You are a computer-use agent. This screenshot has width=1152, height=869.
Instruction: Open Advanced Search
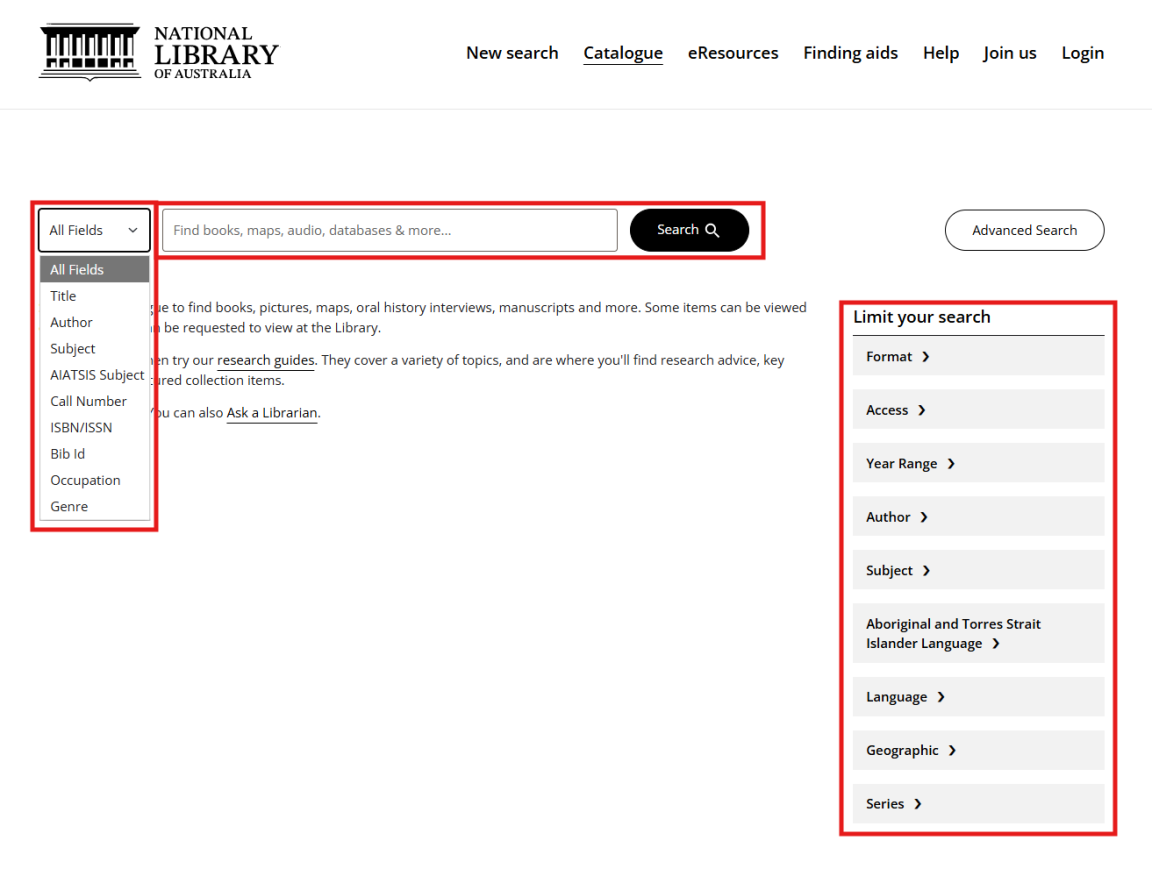tap(1024, 230)
